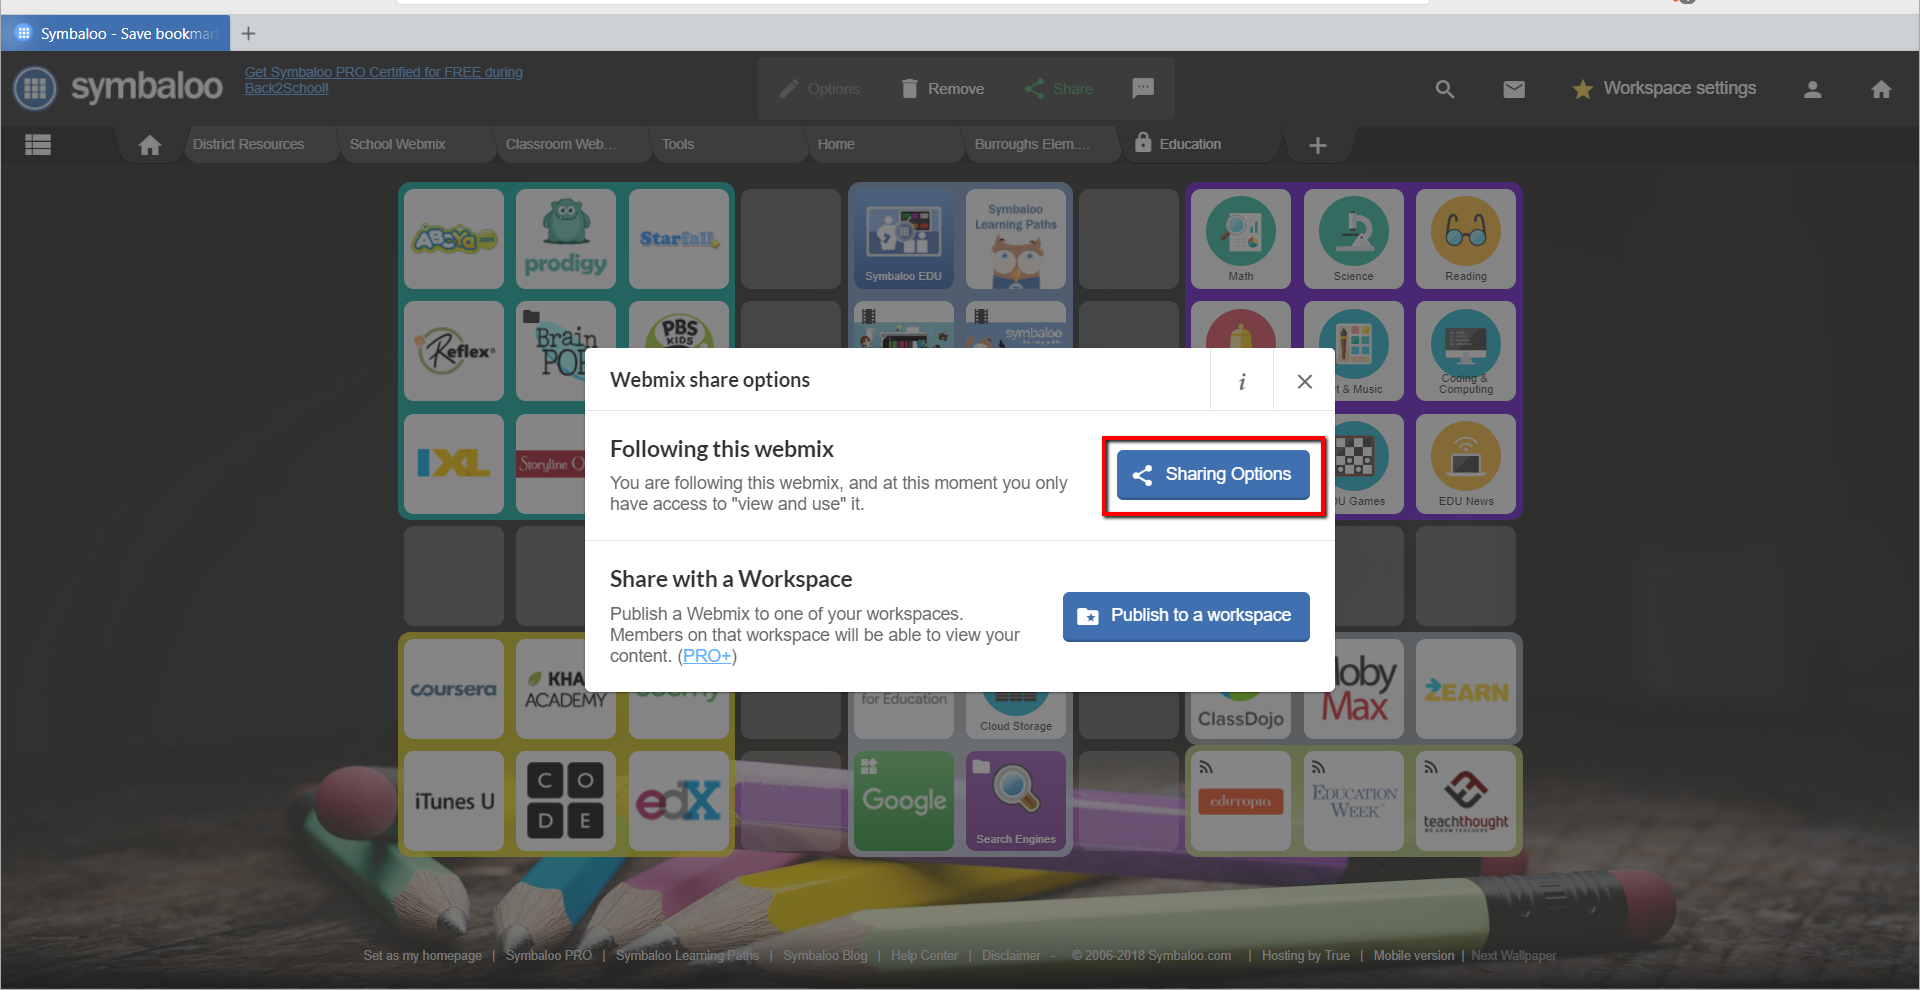Open Symbaloo PRO footer link
The width and height of the screenshot is (1920, 990).
coord(548,956)
